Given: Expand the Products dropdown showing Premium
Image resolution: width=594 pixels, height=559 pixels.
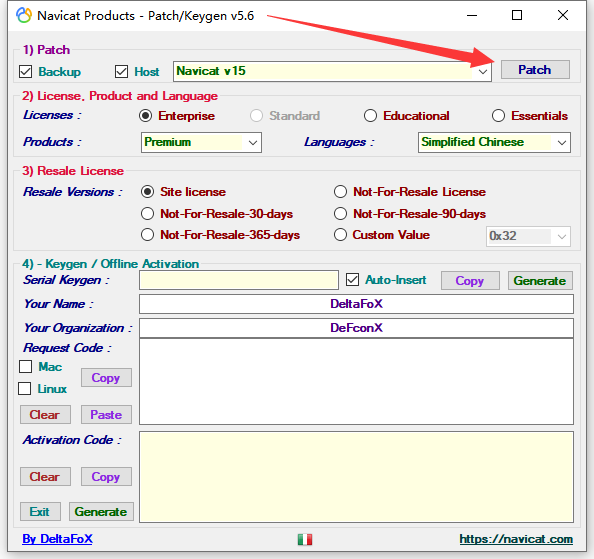Looking at the screenshot, I should coord(201,142).
